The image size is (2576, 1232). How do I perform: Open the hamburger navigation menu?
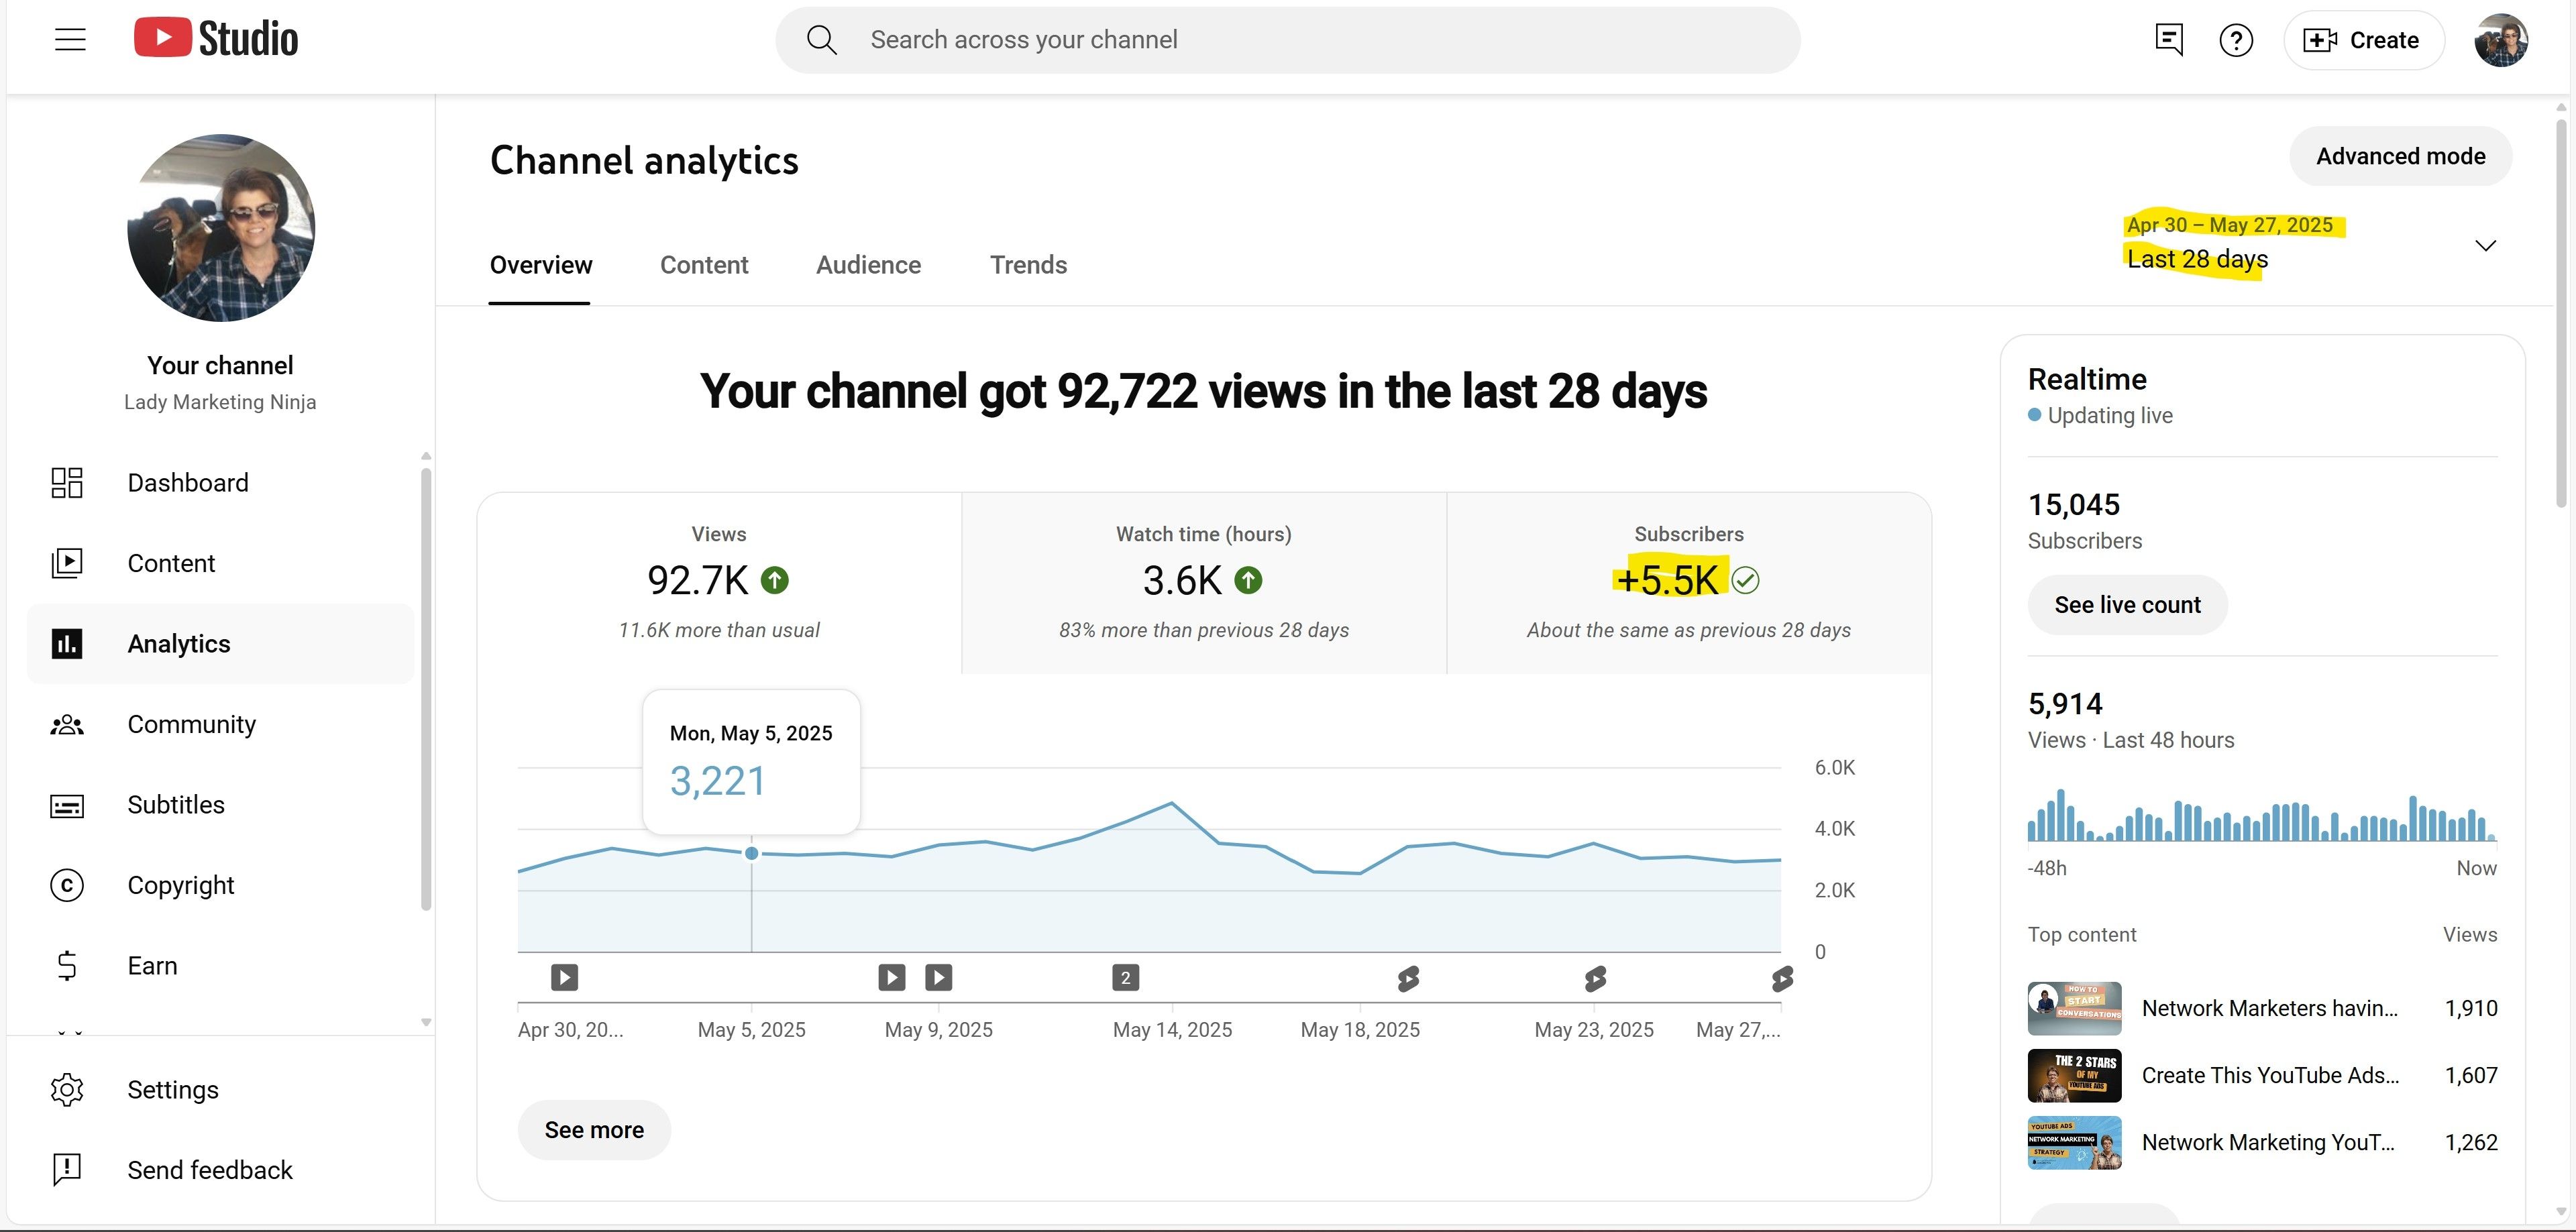70,40
